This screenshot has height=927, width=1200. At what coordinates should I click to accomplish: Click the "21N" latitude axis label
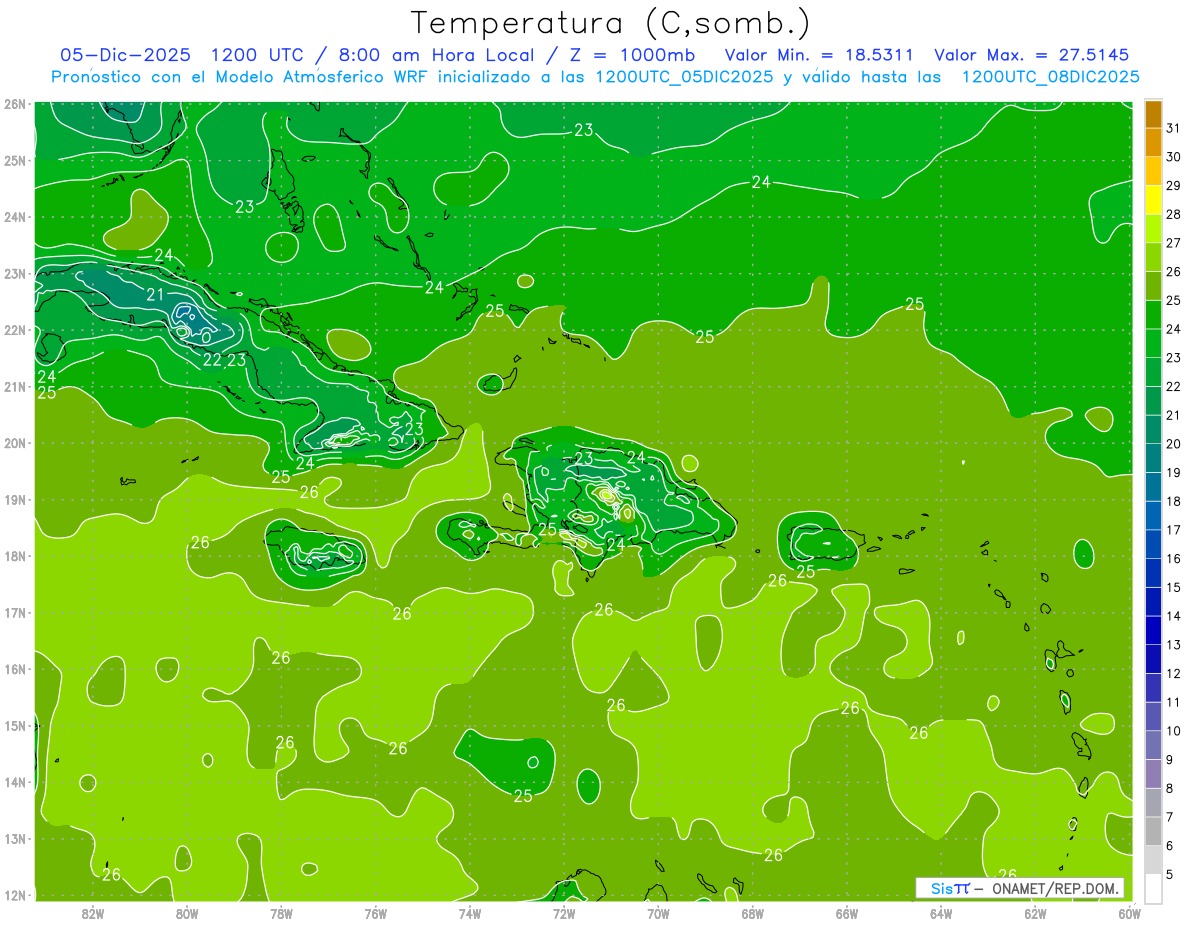(x=14, y=386)
